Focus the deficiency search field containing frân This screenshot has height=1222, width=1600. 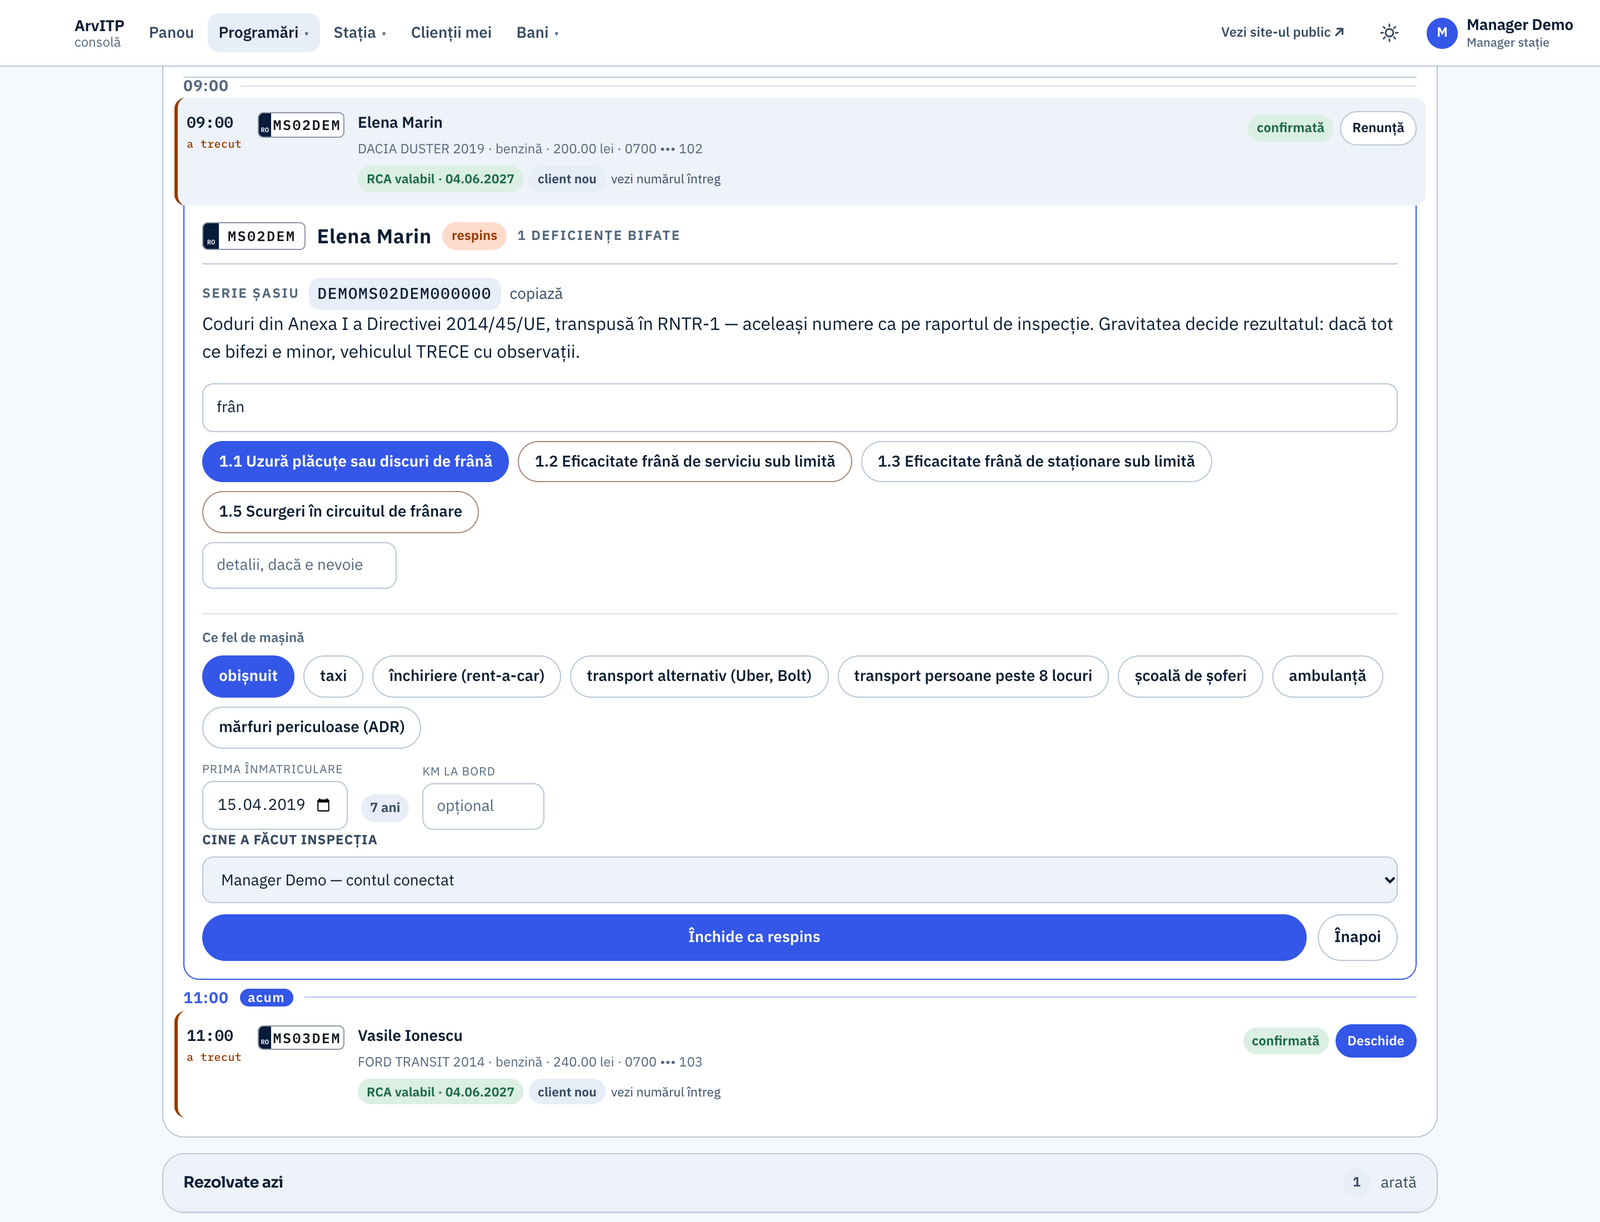[800, 408]
